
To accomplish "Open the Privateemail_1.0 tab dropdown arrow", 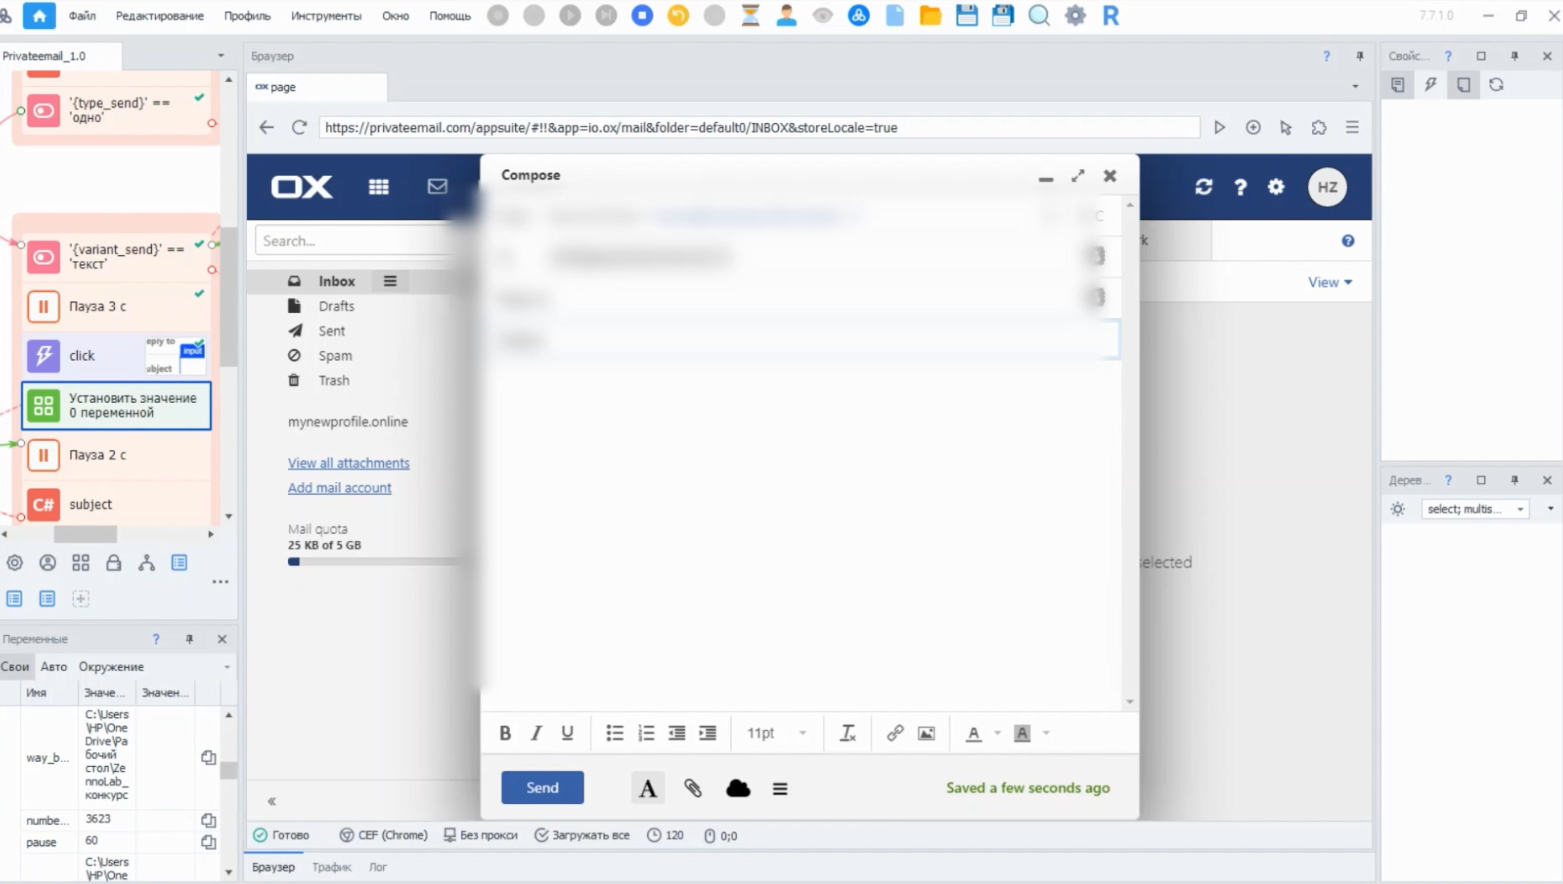I will (221, 56).
